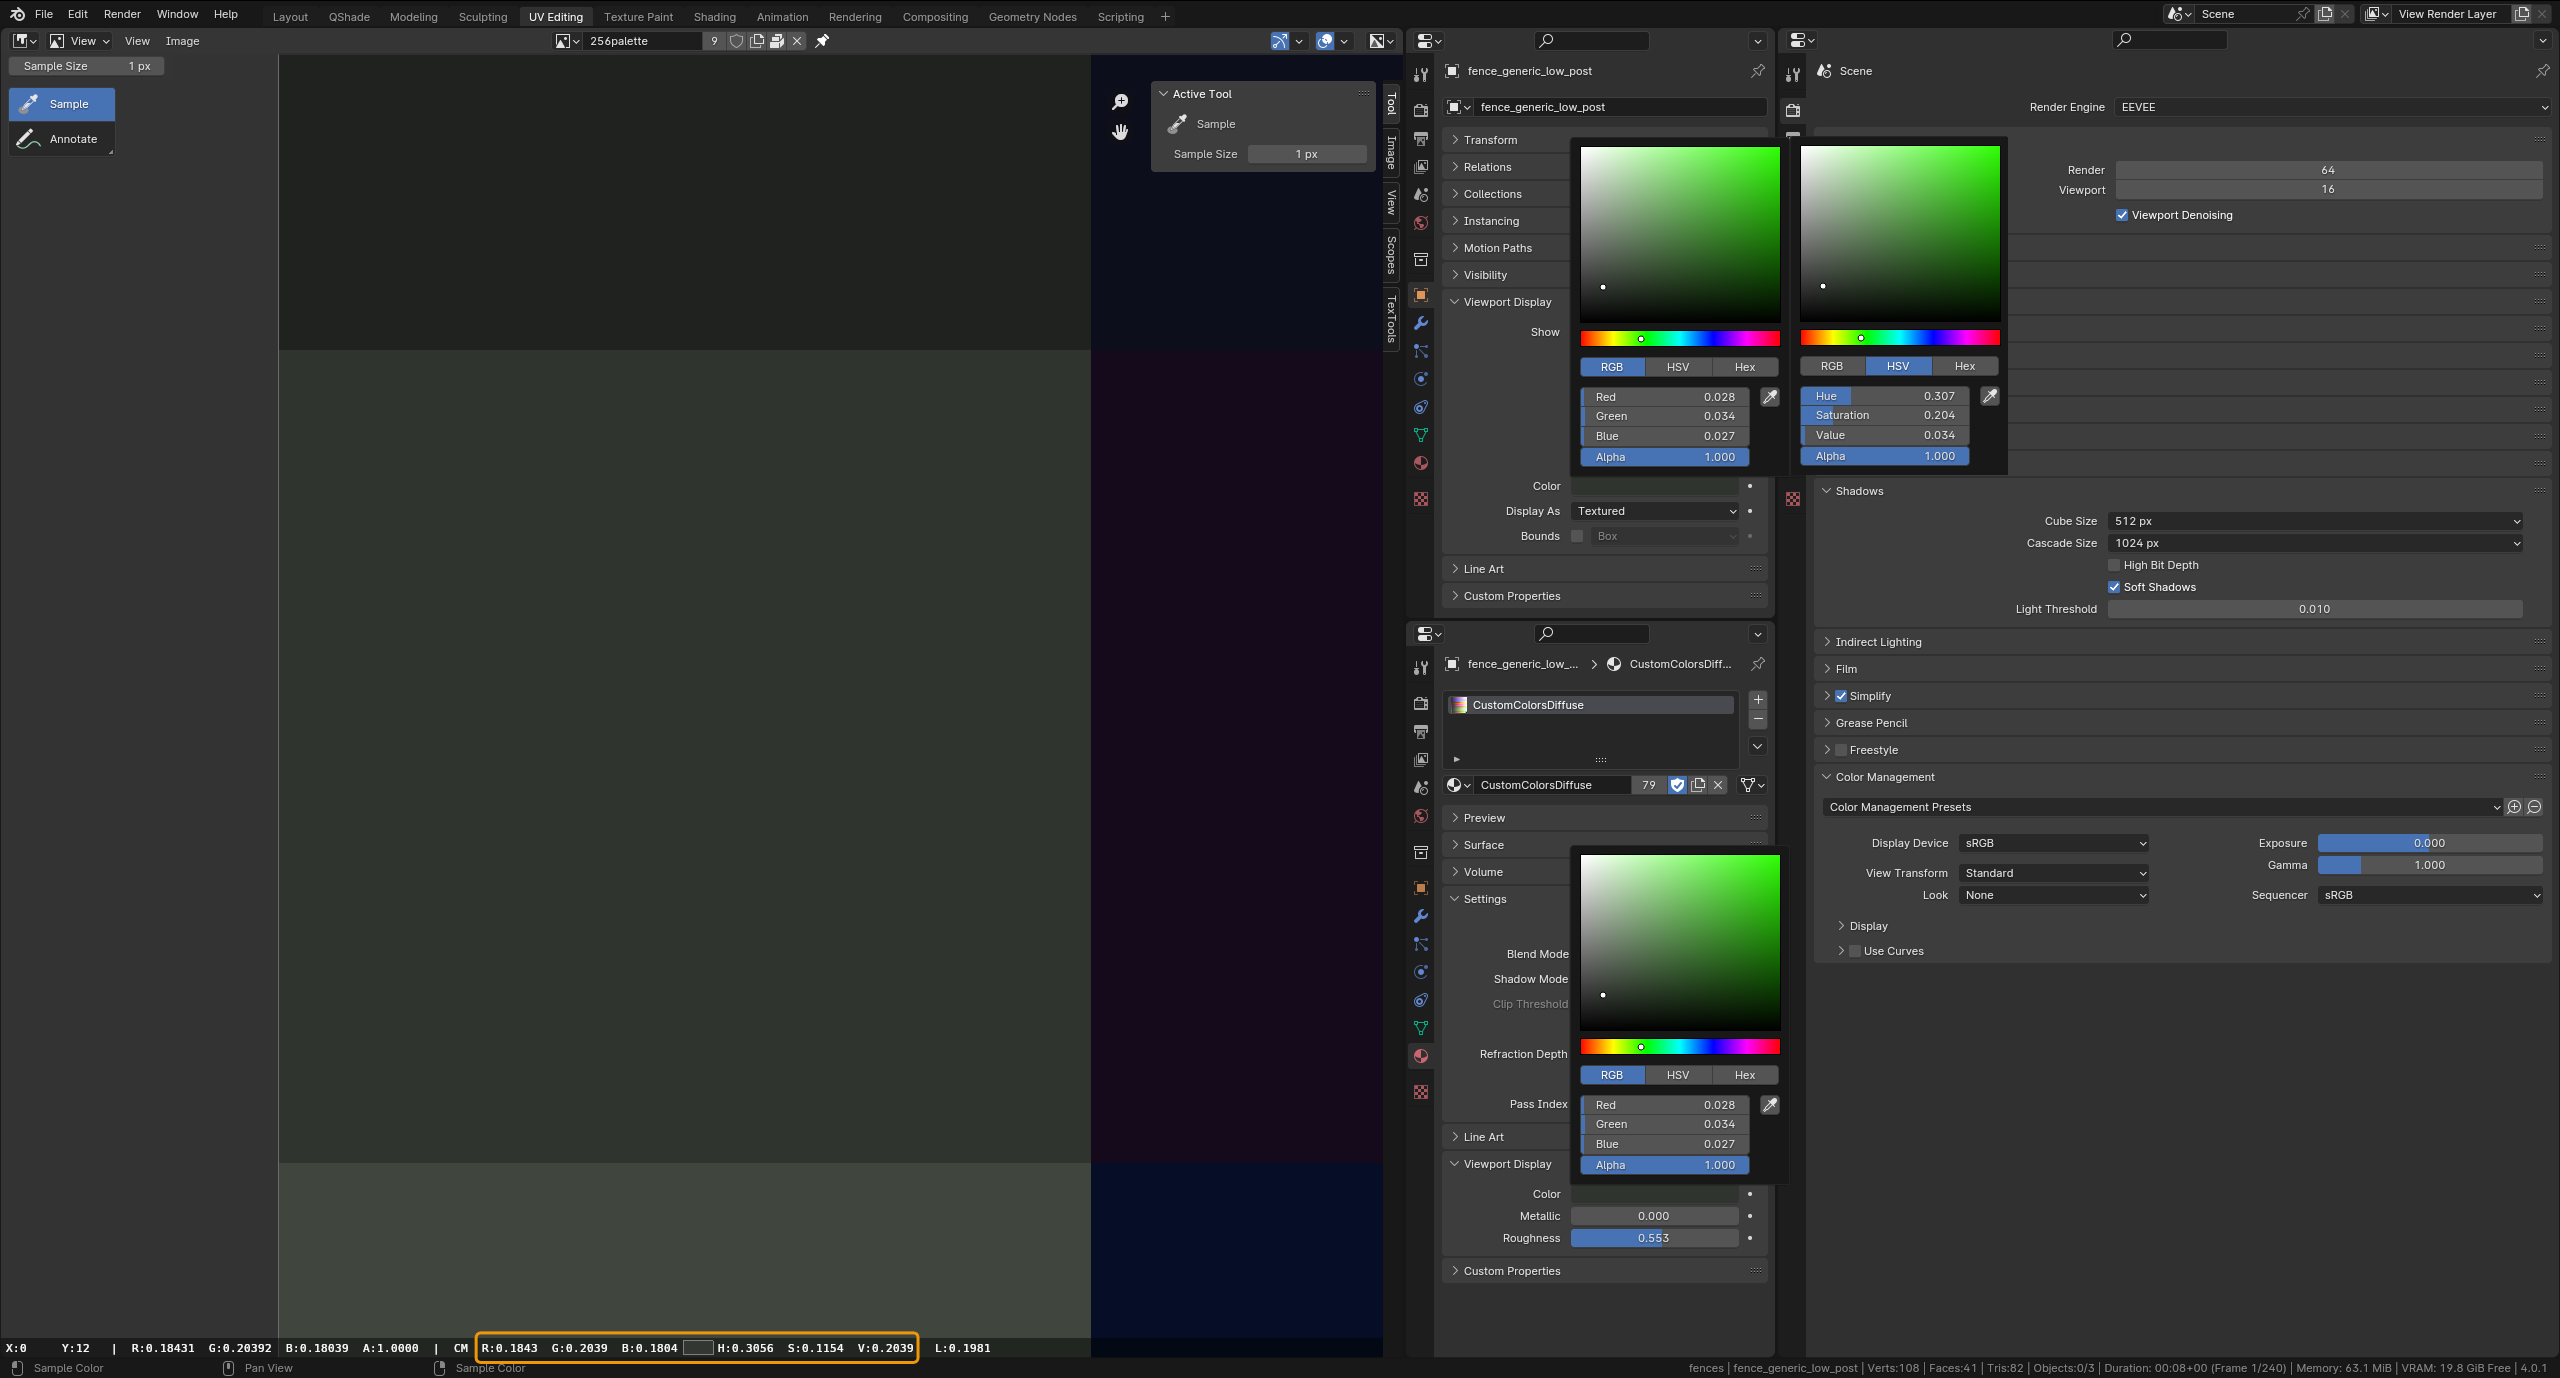
Task: Disable Viewport Denoising checkbox
Action: click(2122, 215)
